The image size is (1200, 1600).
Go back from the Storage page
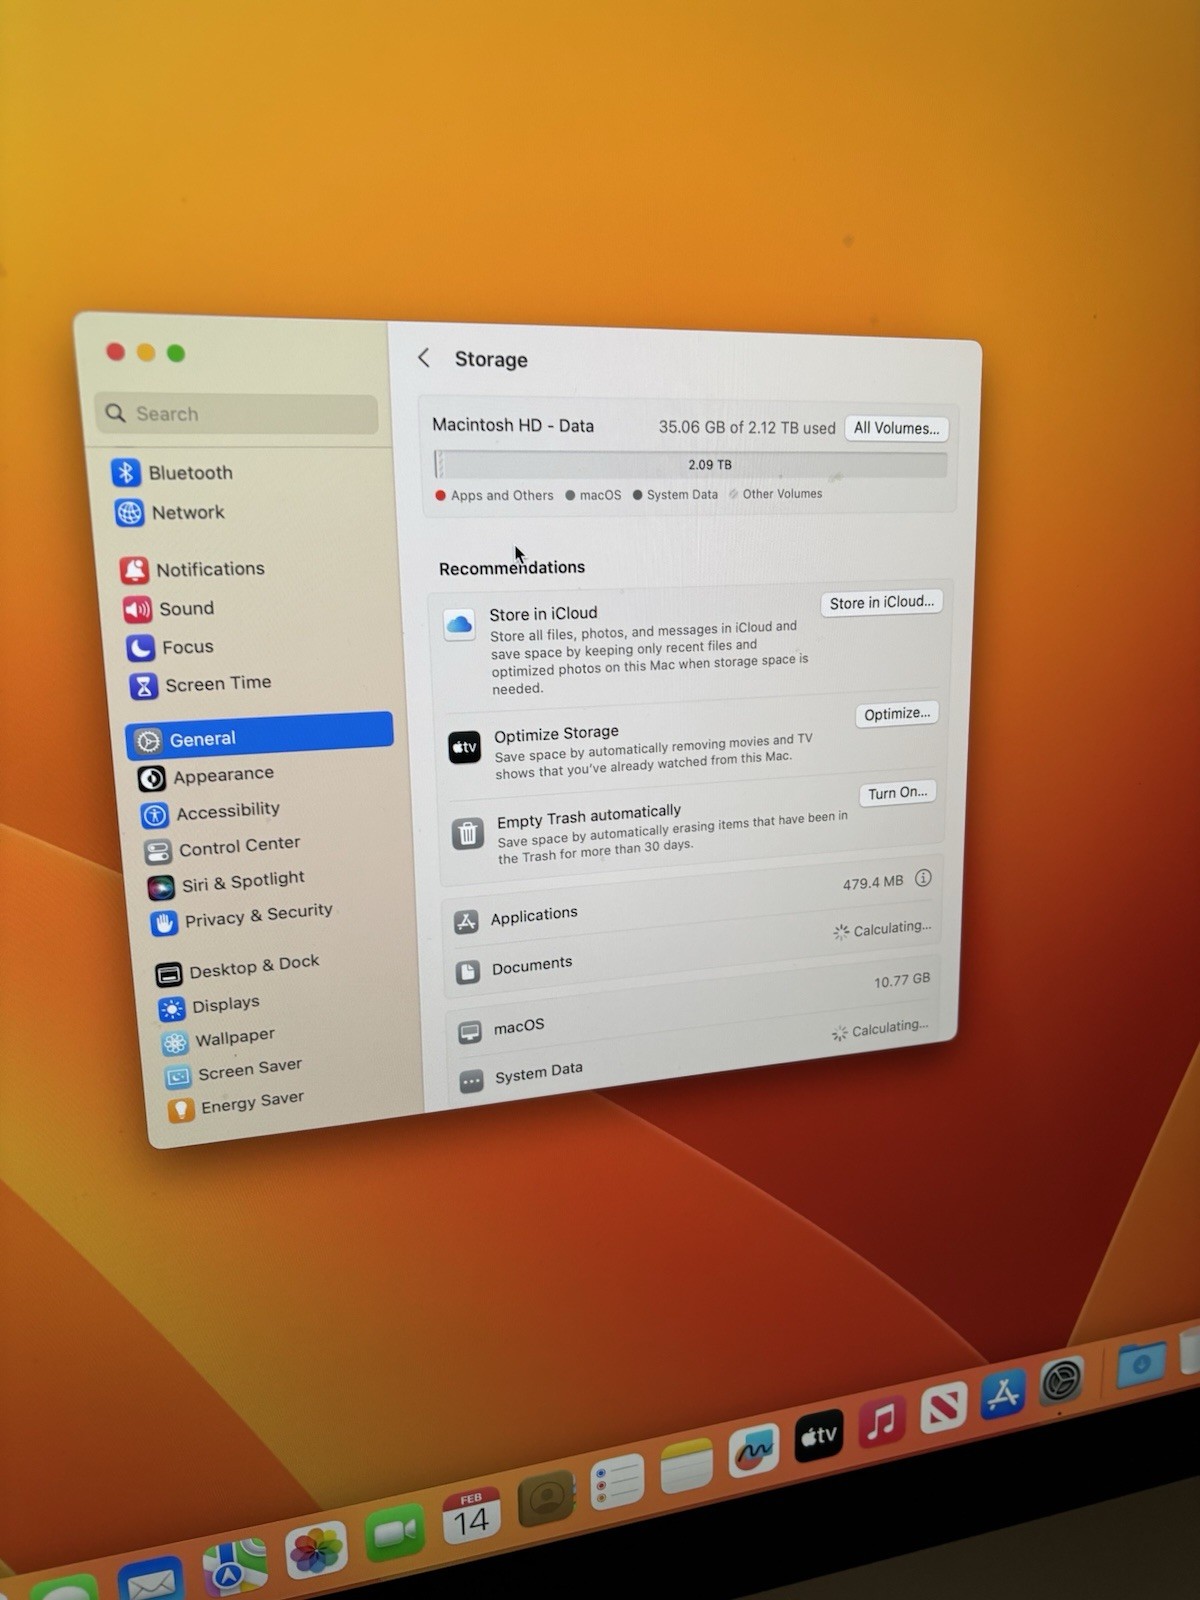424,357
